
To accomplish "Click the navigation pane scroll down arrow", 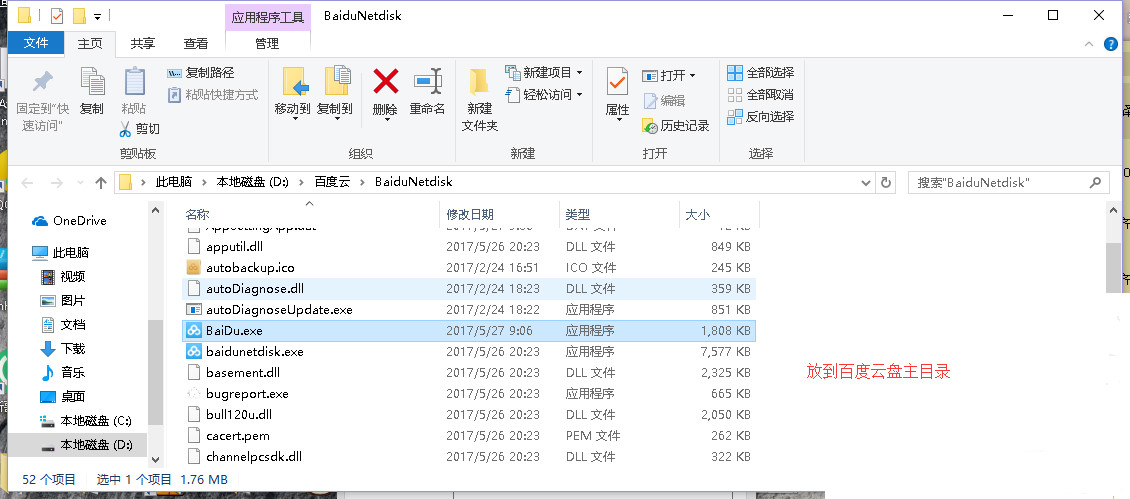I will coord(155,459).
